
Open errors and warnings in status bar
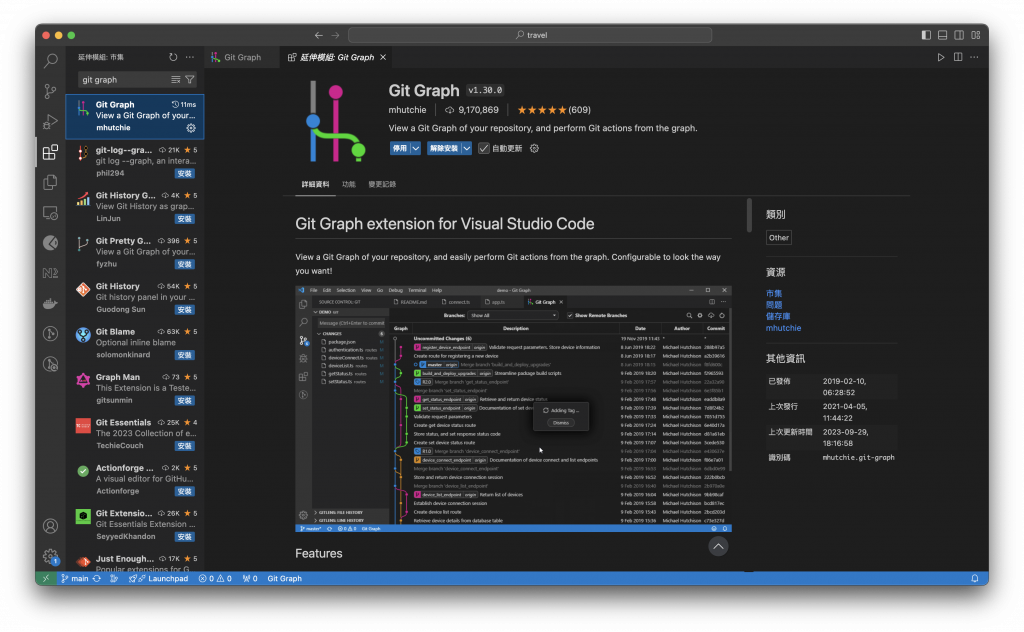pos(215,578)
